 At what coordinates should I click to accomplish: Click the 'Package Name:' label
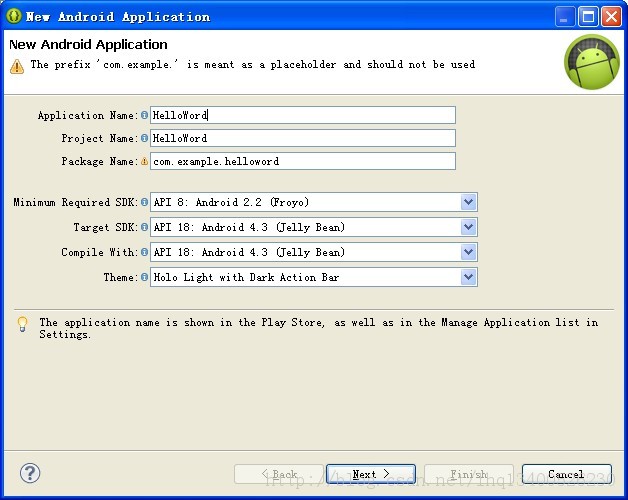pyautogui.click(x=100, y=161)
